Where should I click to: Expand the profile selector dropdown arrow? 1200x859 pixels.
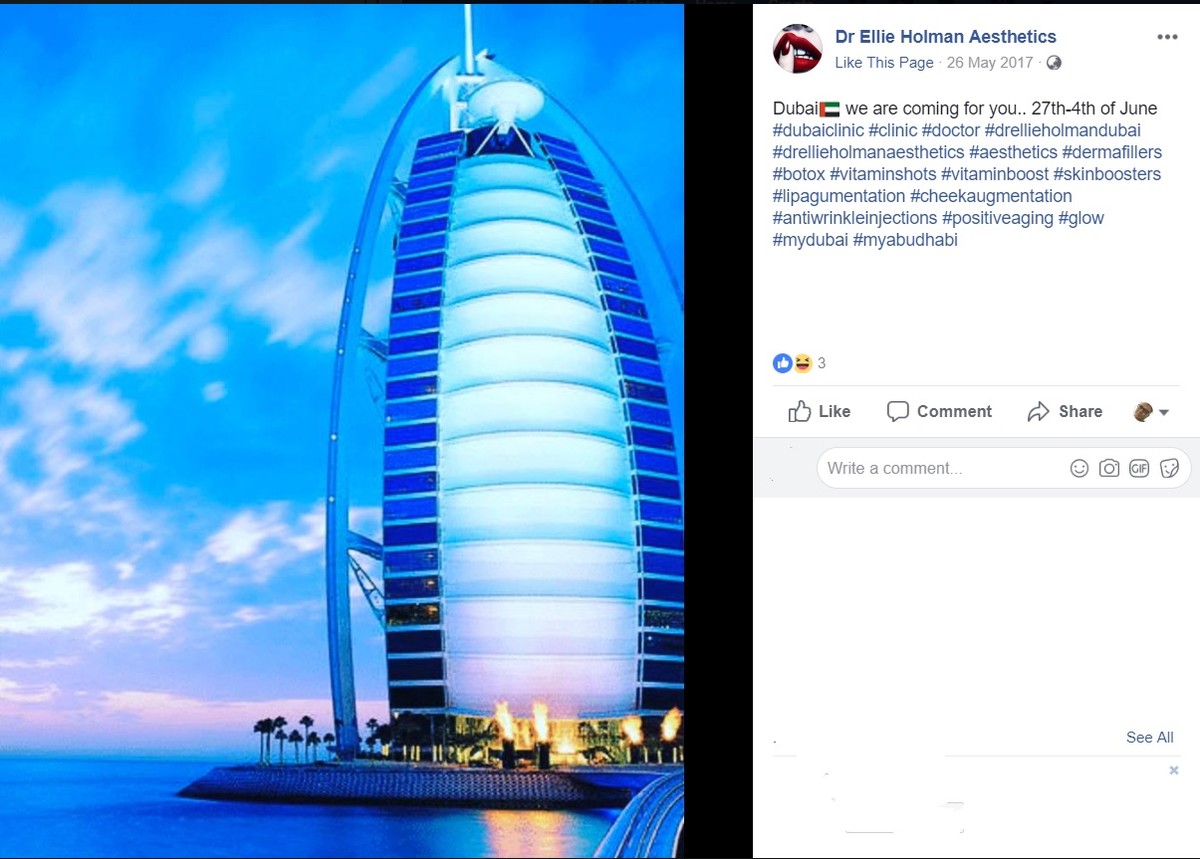(1164, 412)
